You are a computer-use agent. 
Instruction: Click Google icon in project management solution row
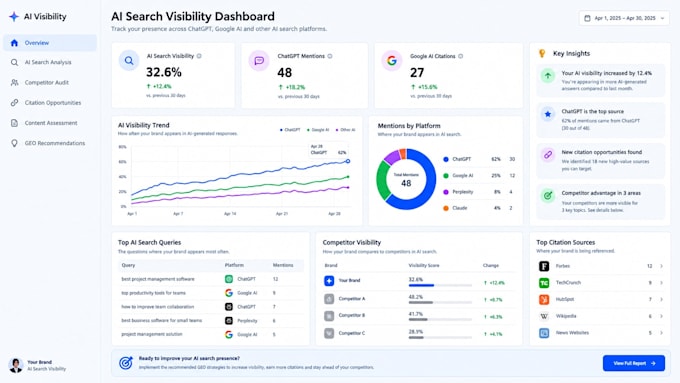pyautogui.click(x=229, y=334)
